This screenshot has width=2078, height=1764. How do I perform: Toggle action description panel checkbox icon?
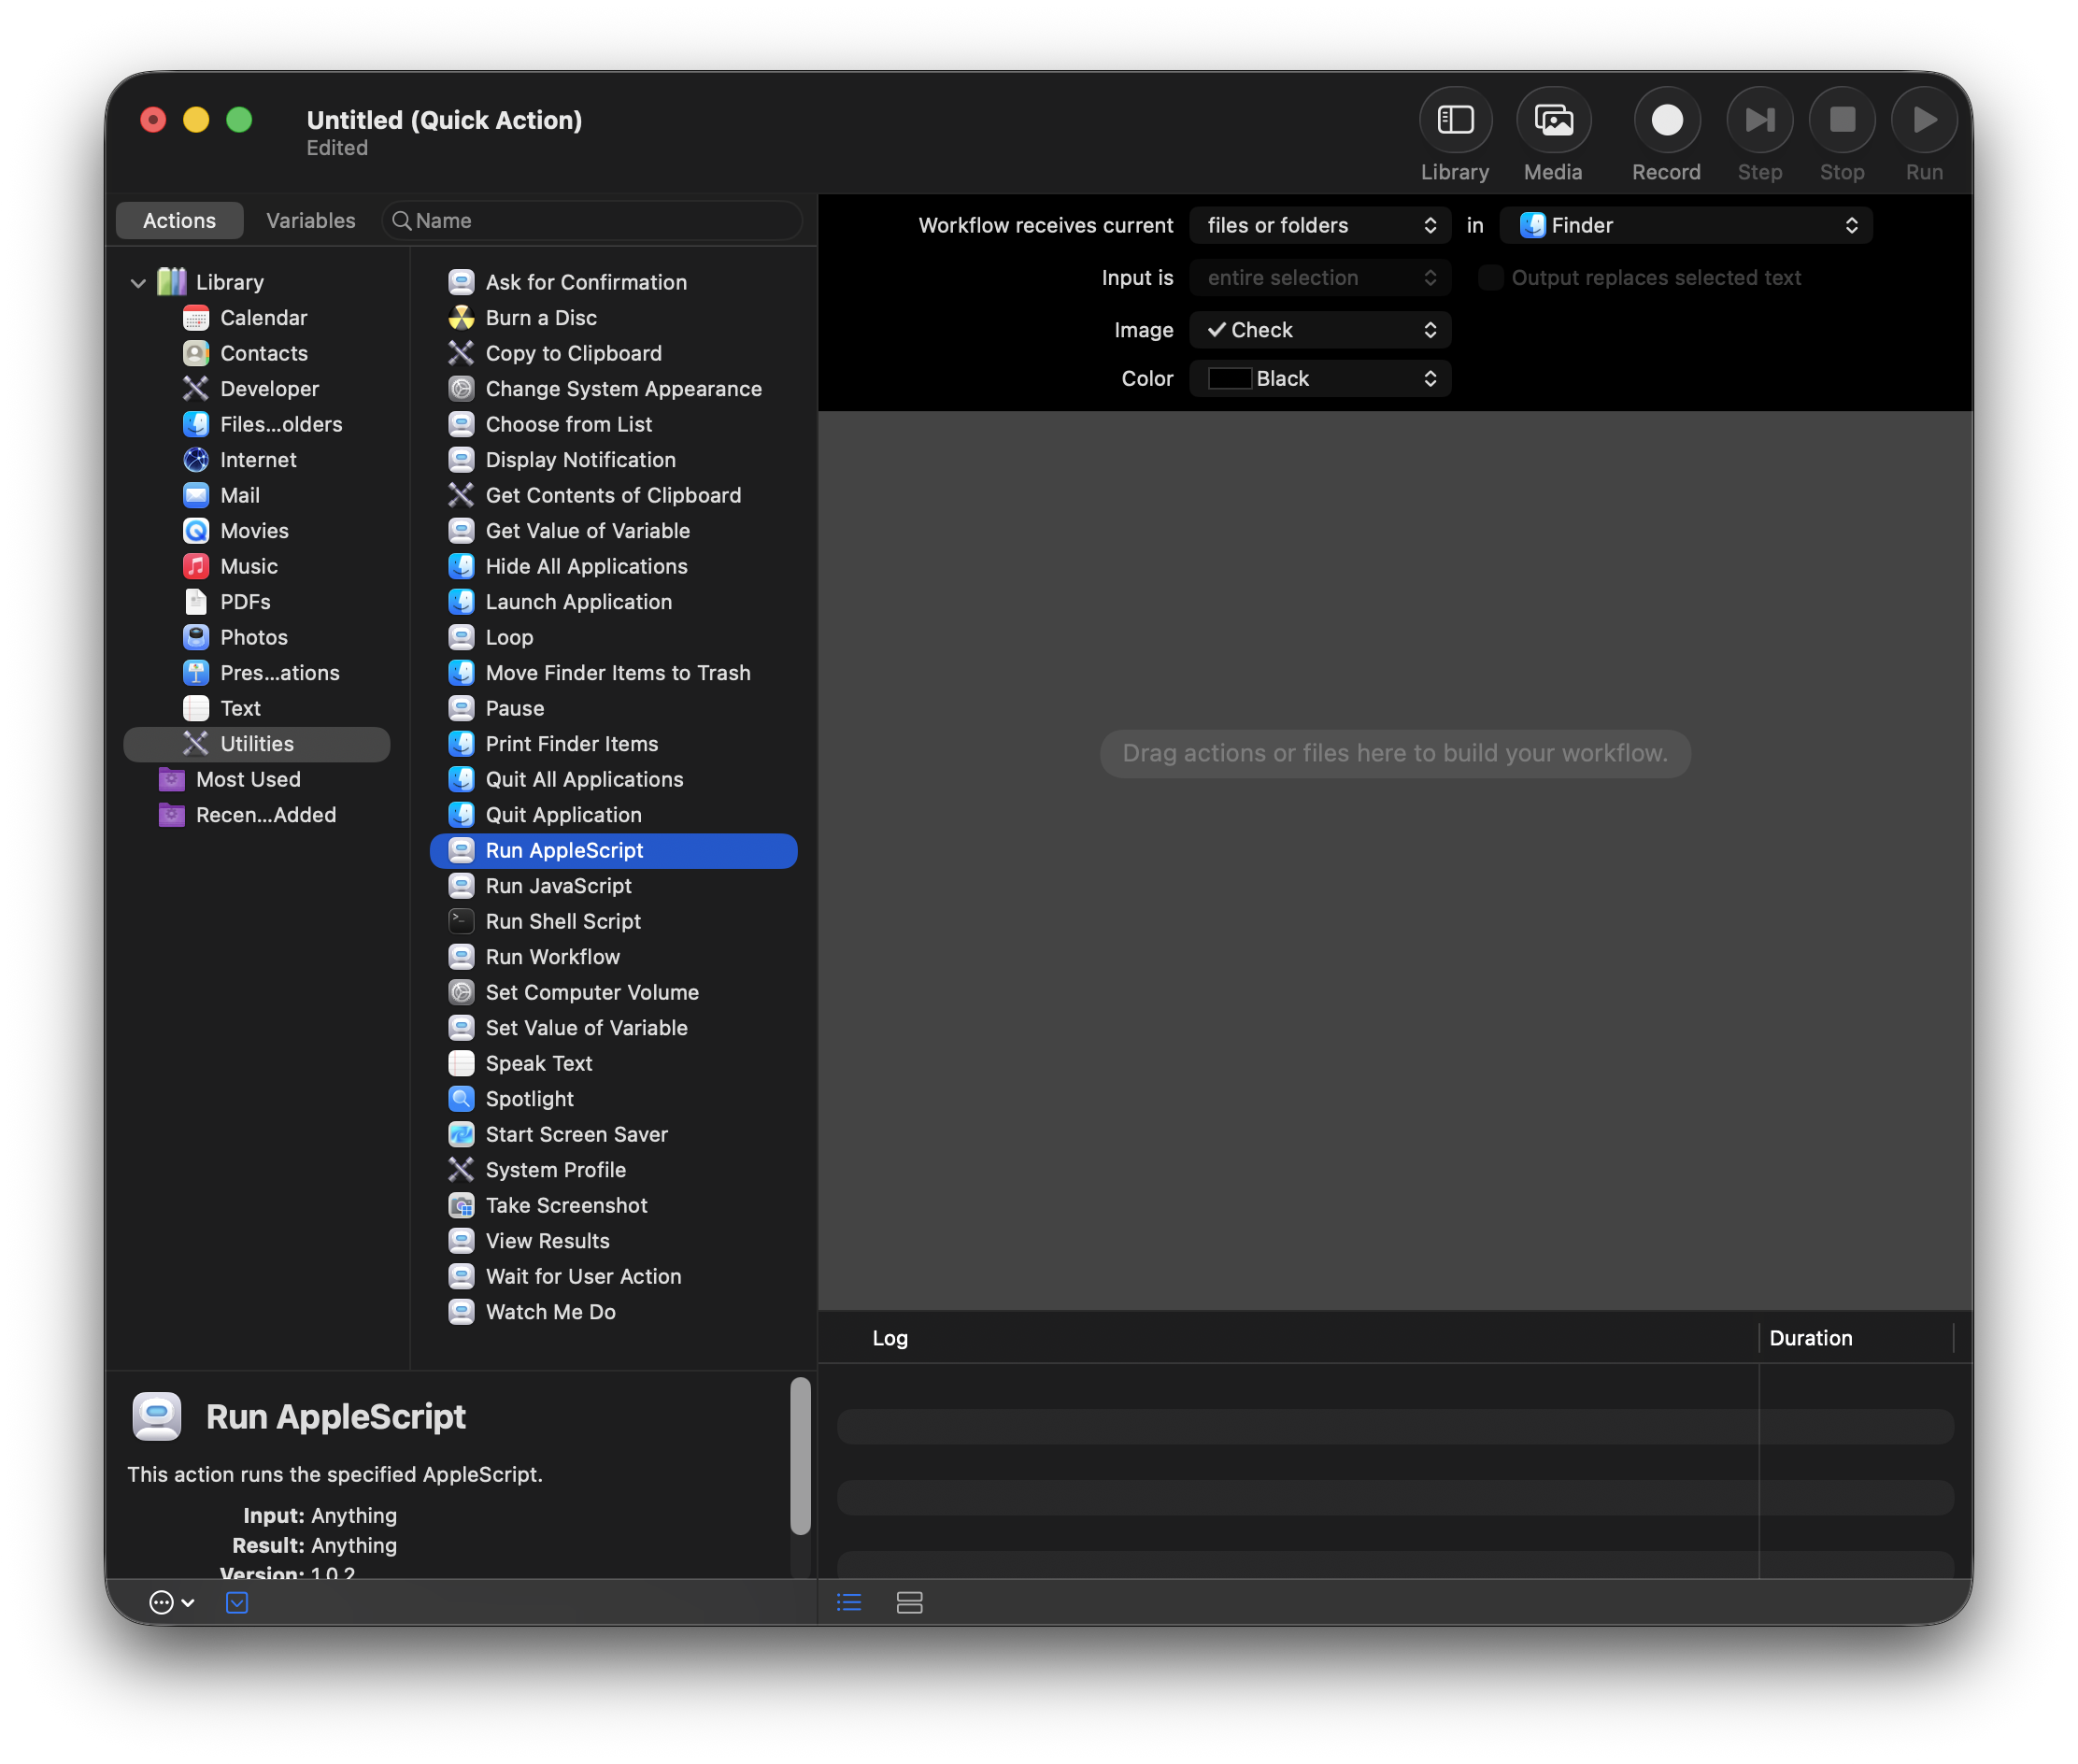(237, 1603)
